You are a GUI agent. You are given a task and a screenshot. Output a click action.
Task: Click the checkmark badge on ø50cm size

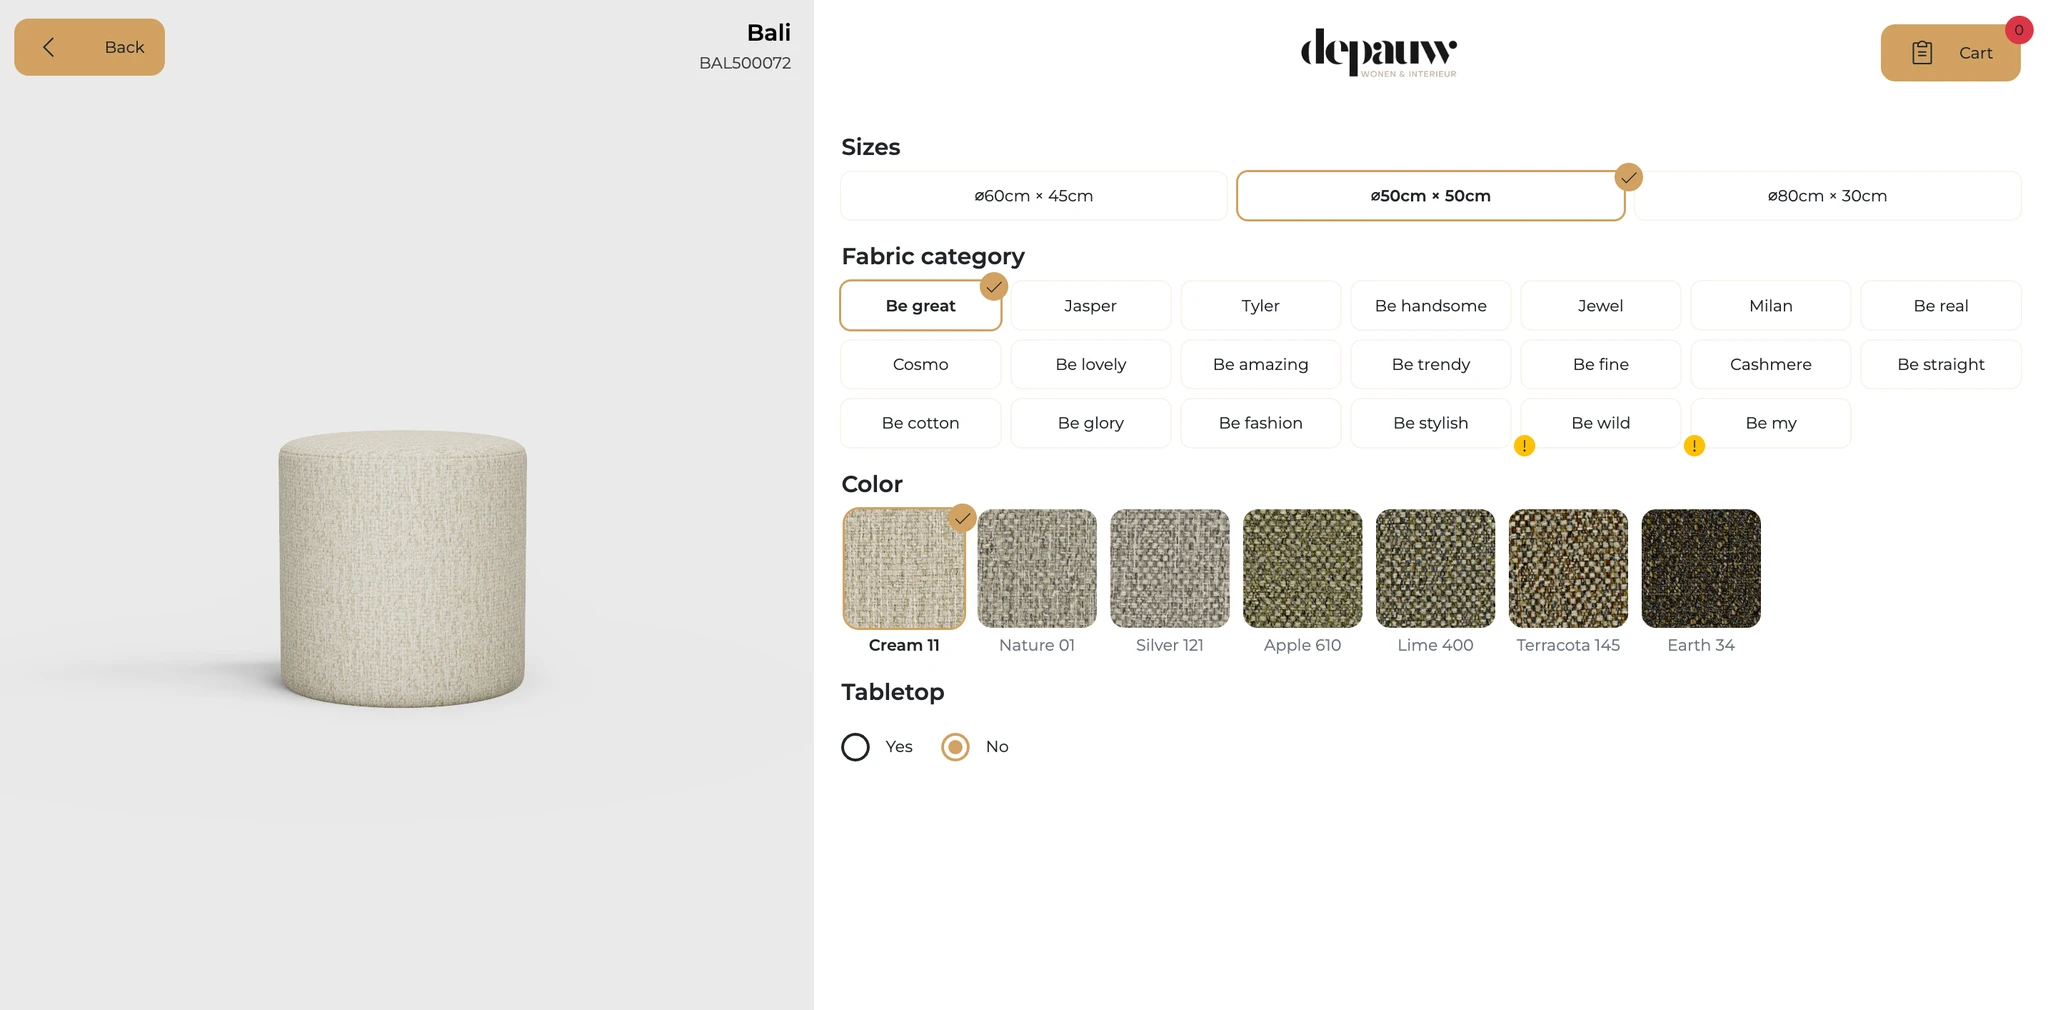[1629, 178]
